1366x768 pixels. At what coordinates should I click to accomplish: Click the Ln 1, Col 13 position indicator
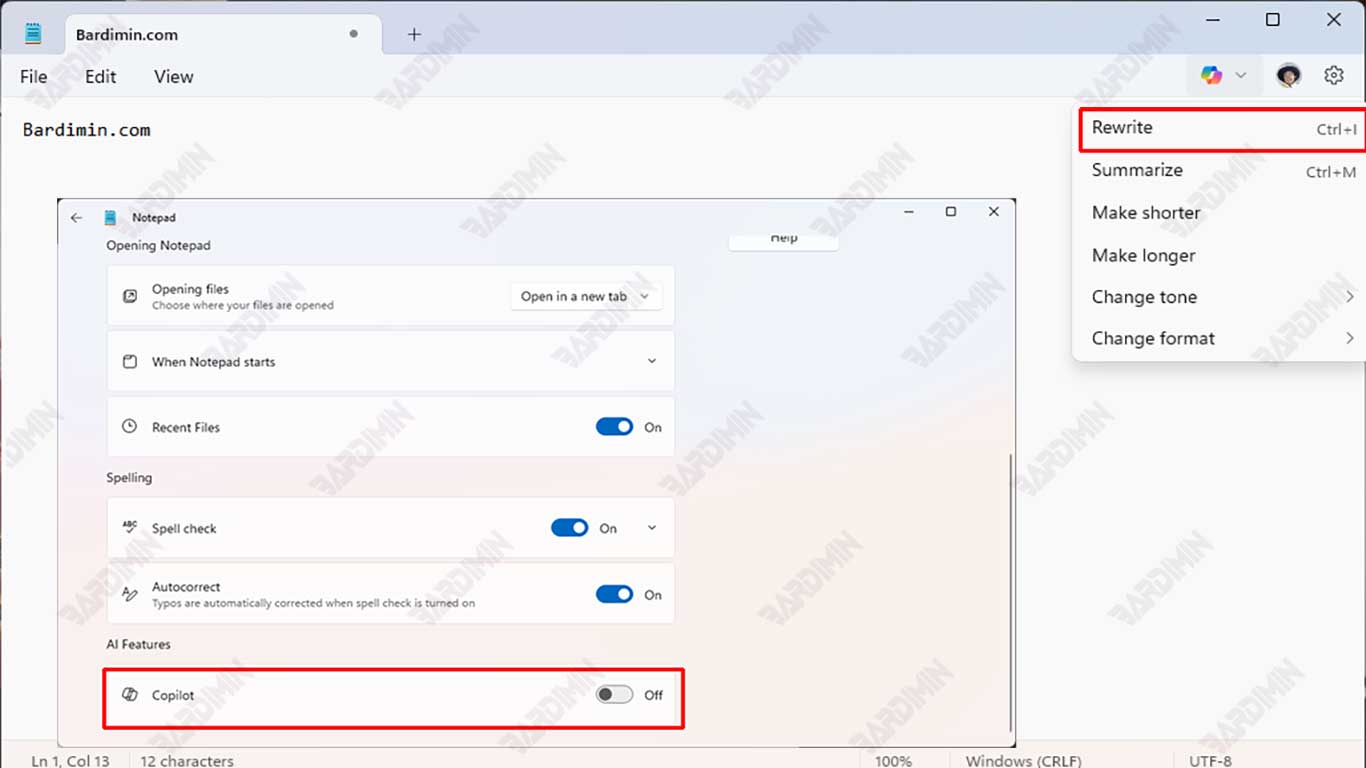[x=70, y=761]
